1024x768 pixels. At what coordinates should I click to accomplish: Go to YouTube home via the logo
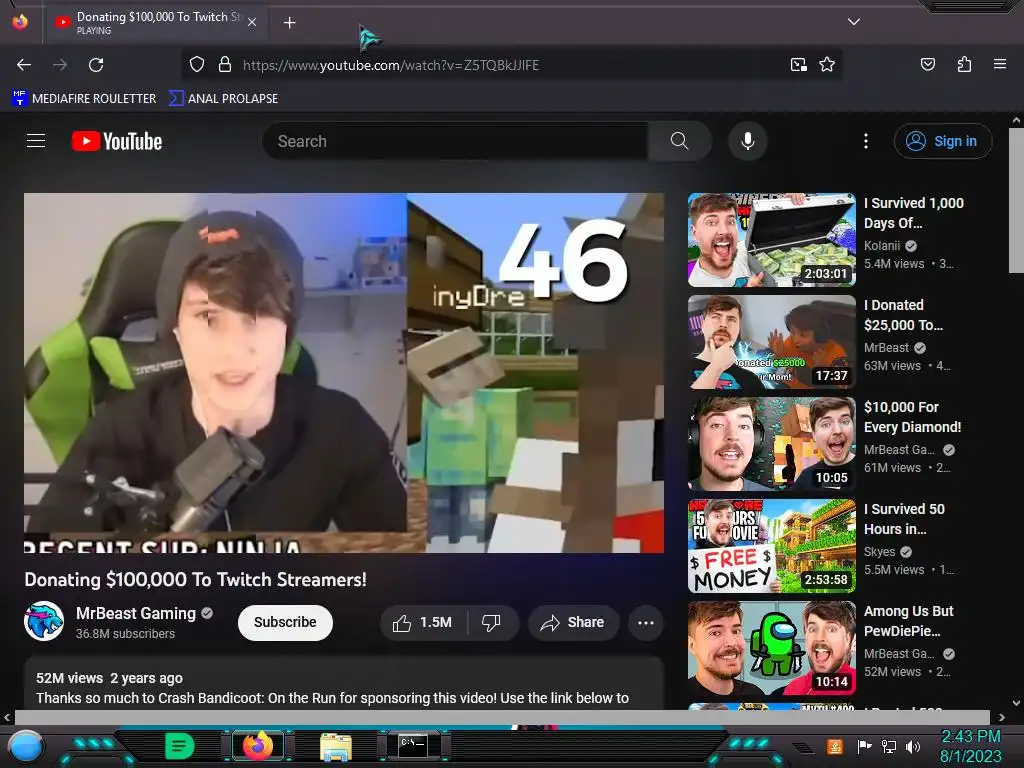[x=117, y=141]
